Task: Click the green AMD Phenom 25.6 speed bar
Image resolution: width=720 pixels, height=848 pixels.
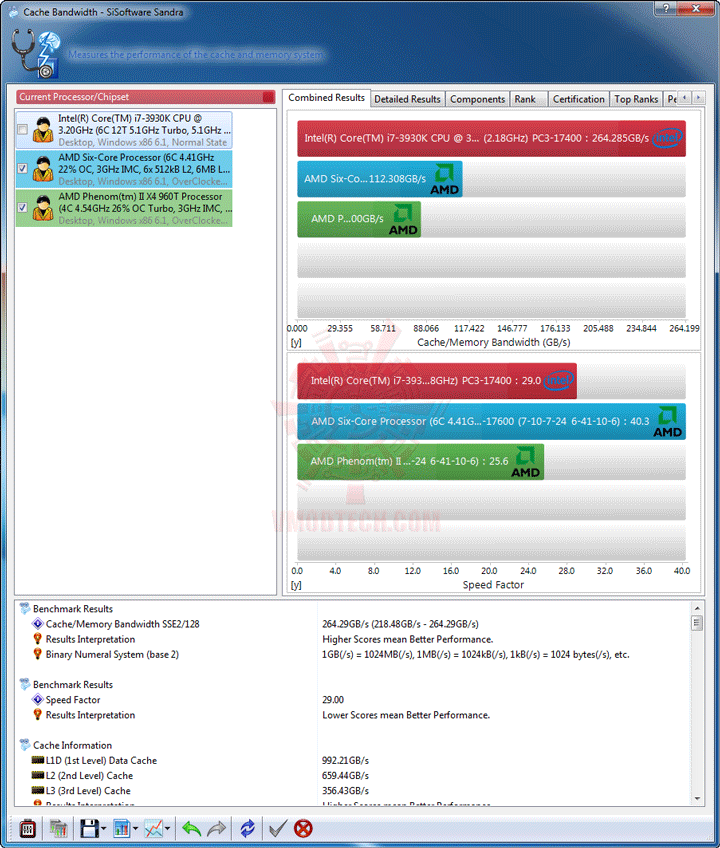Action: [420, 461]
